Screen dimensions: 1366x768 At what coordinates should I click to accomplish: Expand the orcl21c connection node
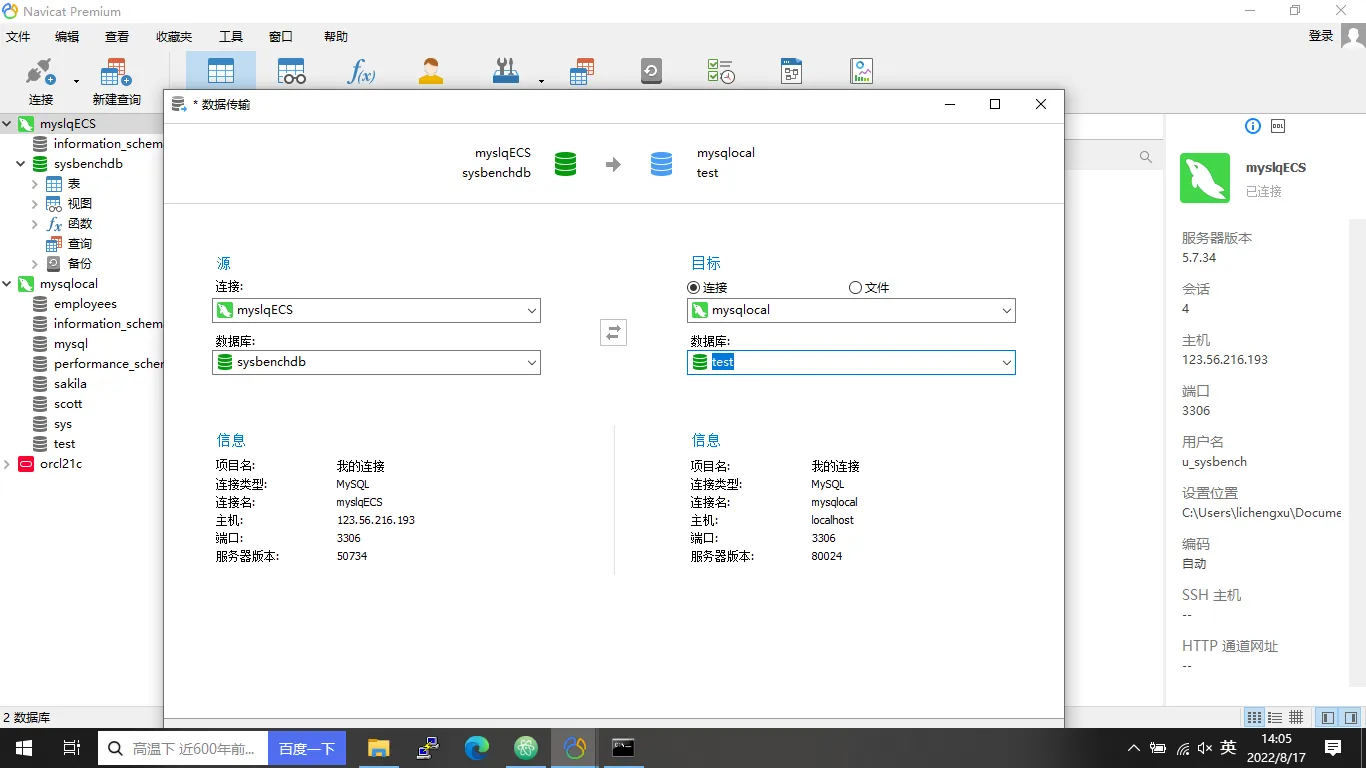coord(7,464)
